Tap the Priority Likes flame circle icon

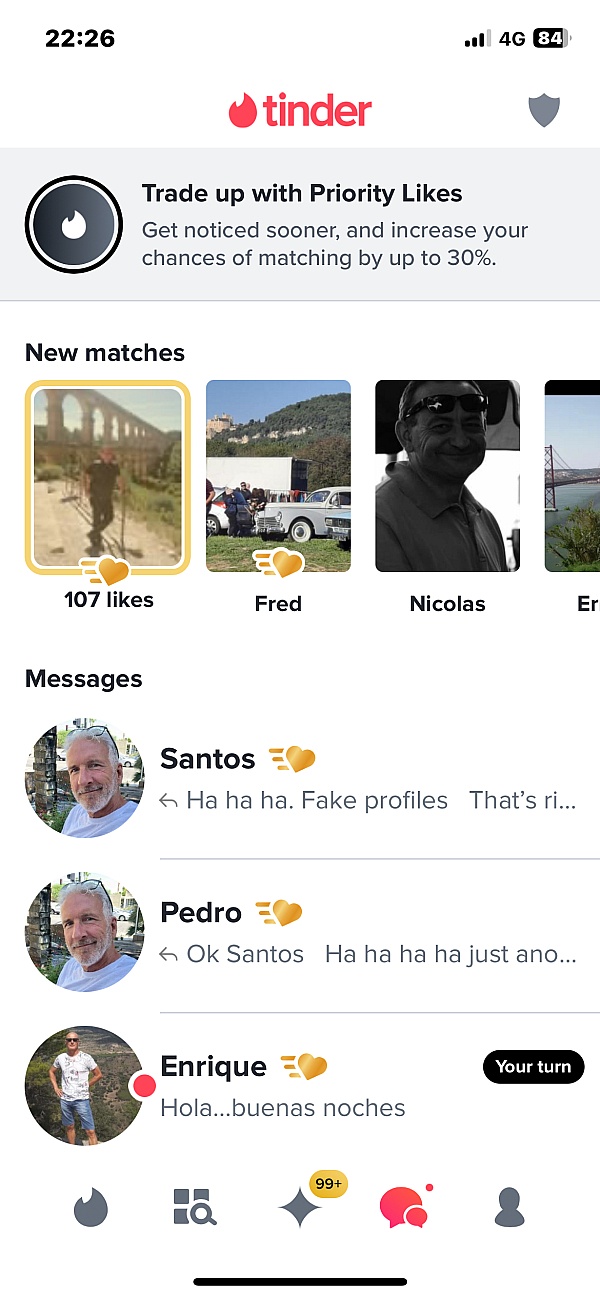click(74, 223)
